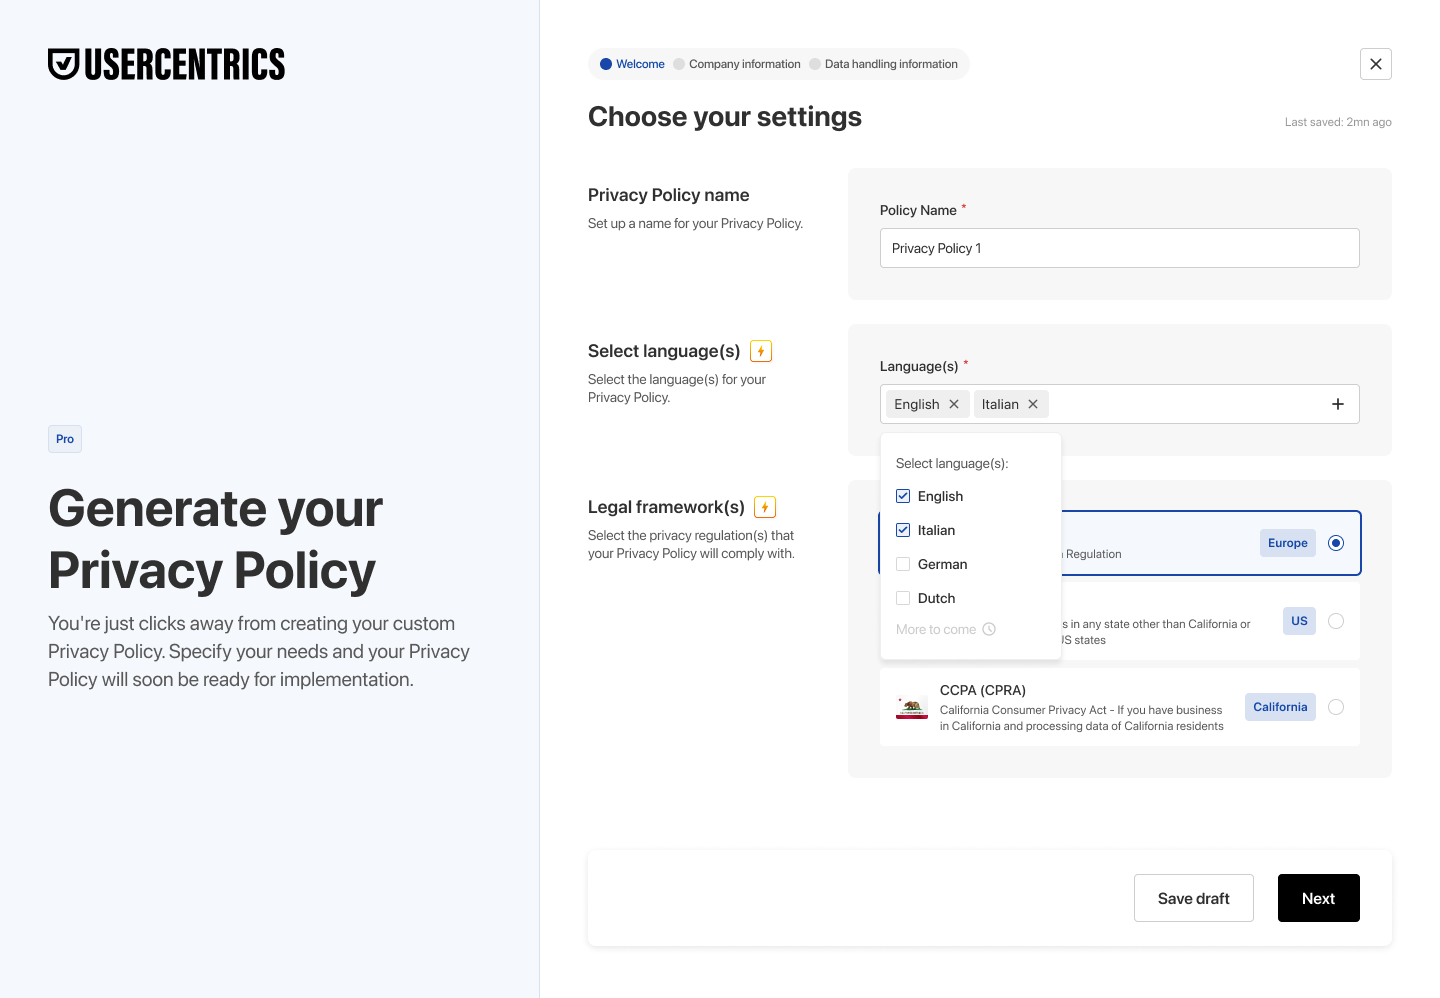Screen dimensions: 1440x998
Task: Uncheck the Italian language checkbox
Action: click(x=903, y=530)
